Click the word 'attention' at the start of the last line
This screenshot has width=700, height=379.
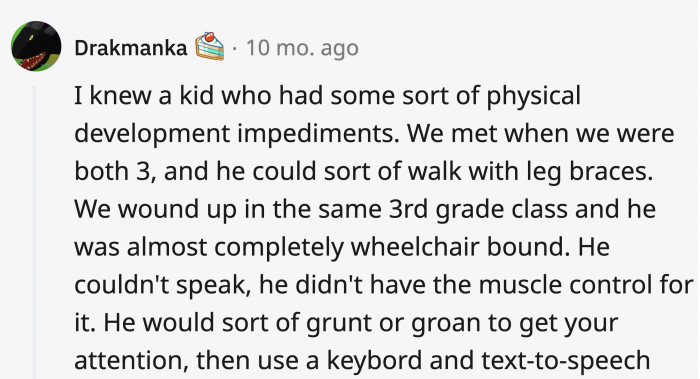(x=131, y=360)
